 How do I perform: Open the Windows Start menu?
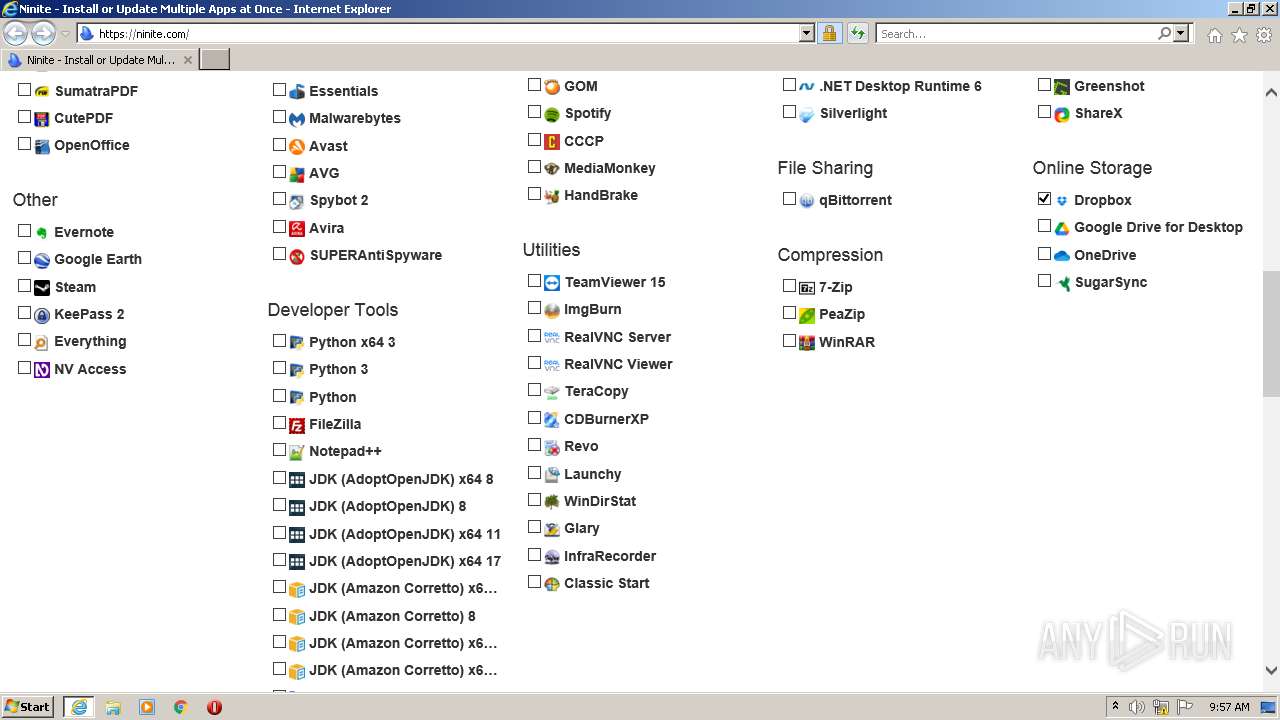28,707
